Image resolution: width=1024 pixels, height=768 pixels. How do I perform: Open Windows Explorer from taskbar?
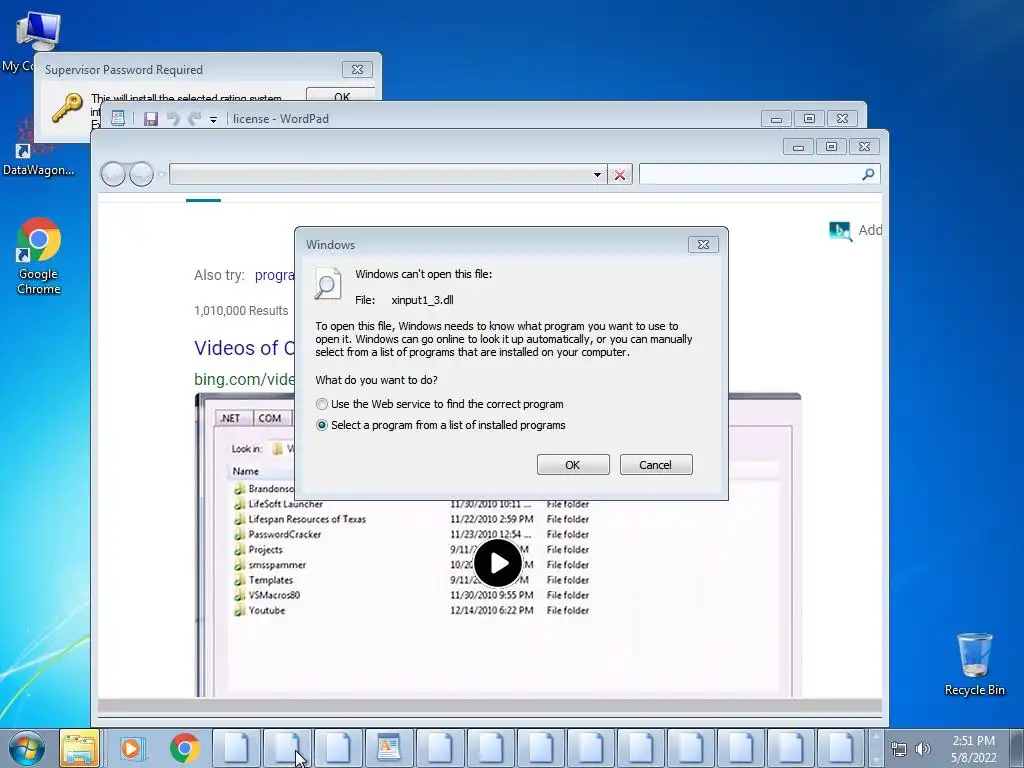point(79,748)
